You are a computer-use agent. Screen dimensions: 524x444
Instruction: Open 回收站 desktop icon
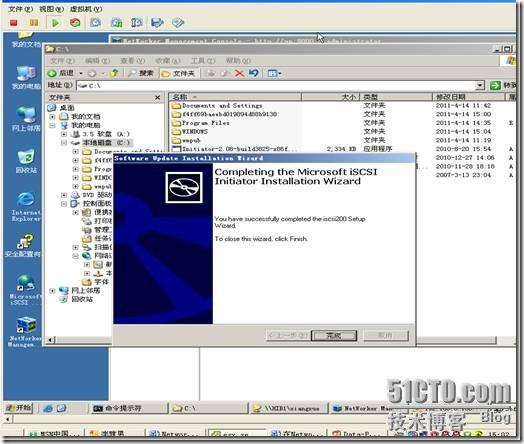pyautogui.click(x=26, y=161)
